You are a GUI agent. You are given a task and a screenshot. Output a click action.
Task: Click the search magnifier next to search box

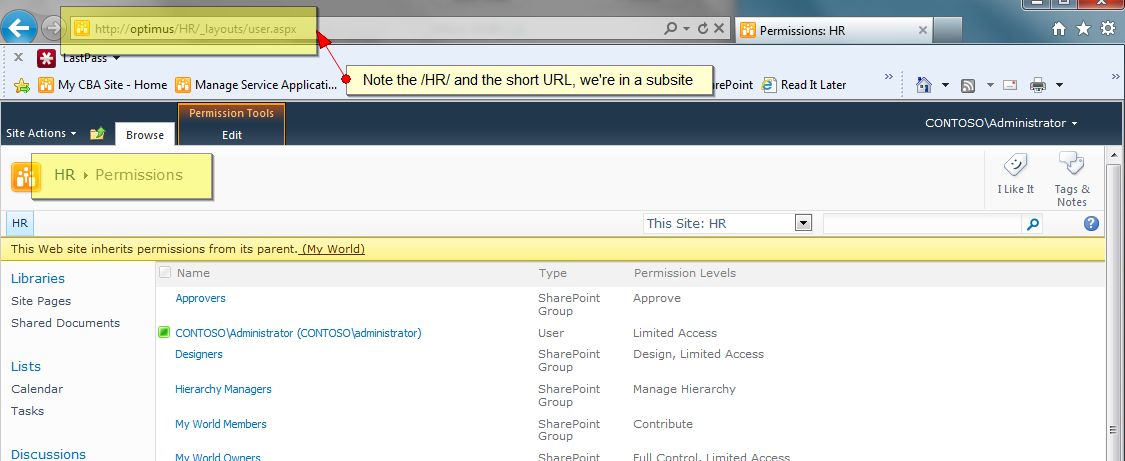(x=1033, y=224)
